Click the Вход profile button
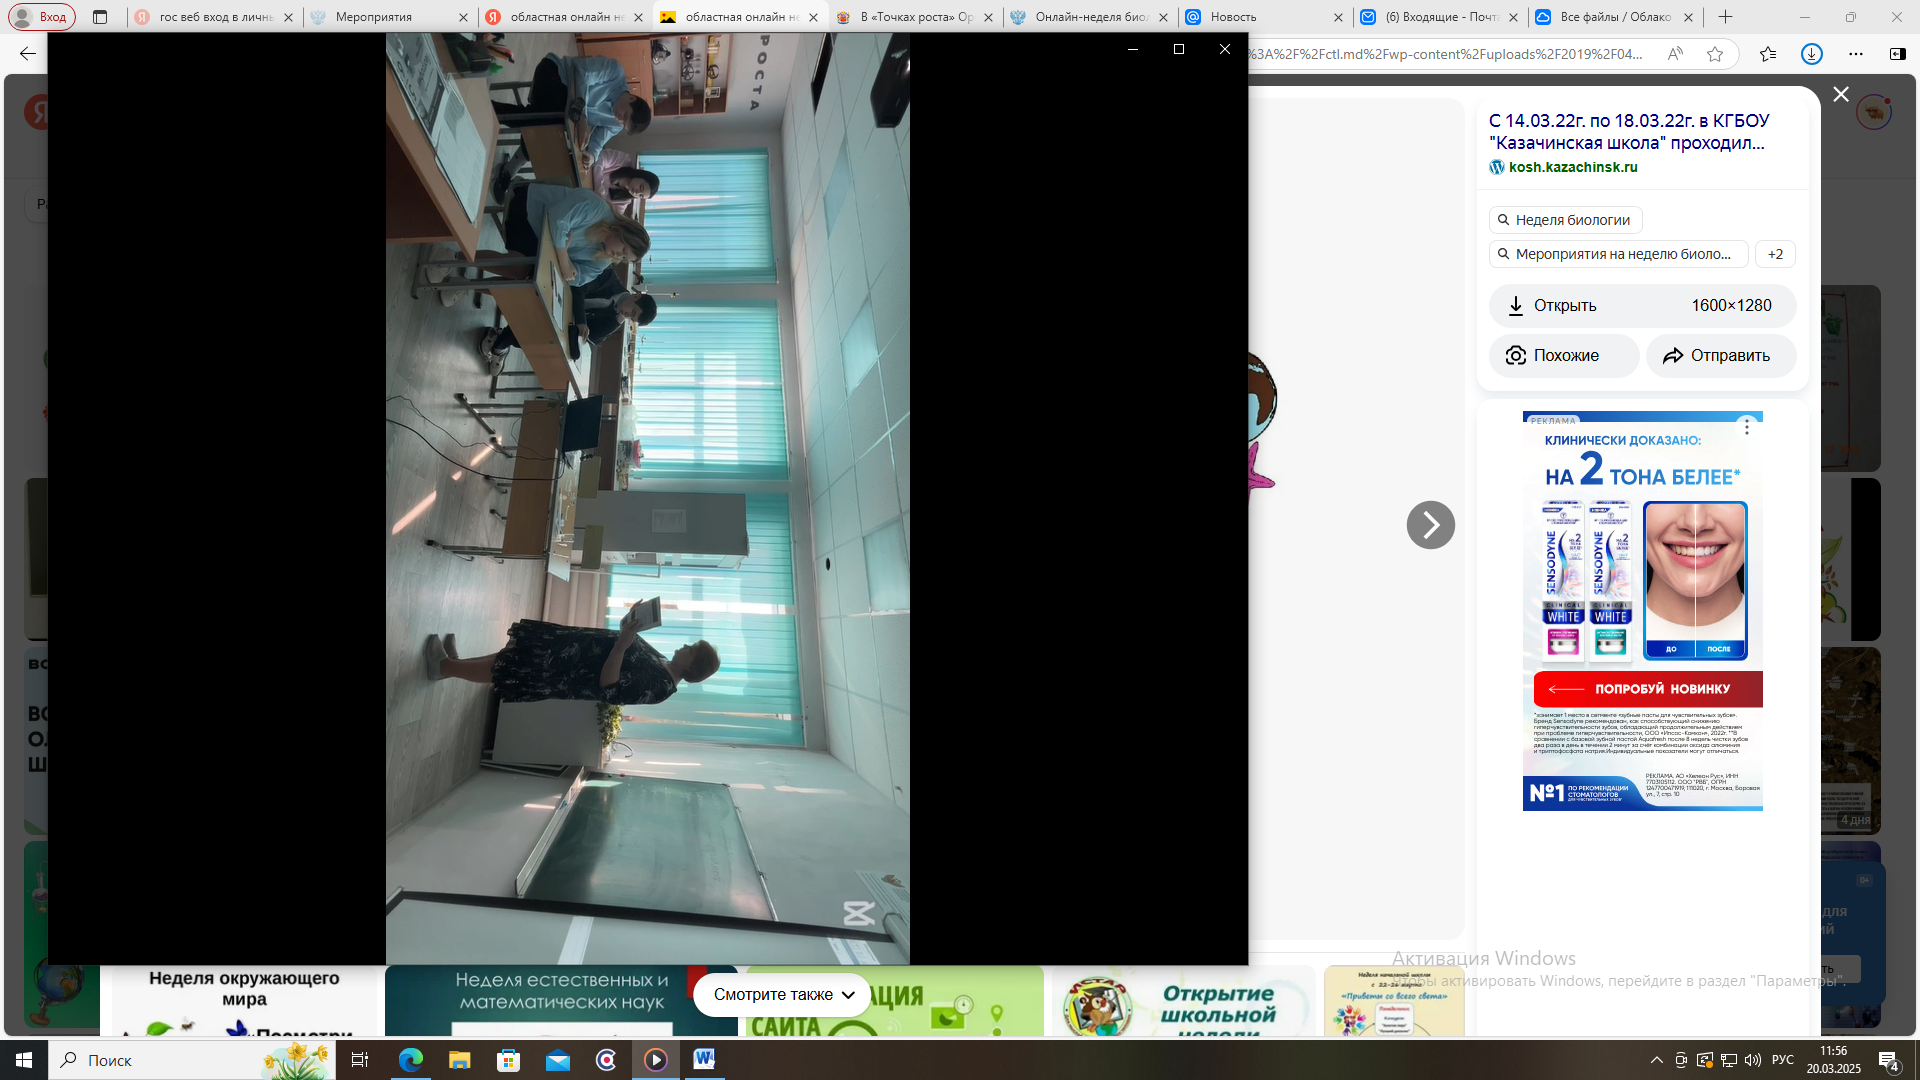1920x1080 pixels. pos(42,17)
